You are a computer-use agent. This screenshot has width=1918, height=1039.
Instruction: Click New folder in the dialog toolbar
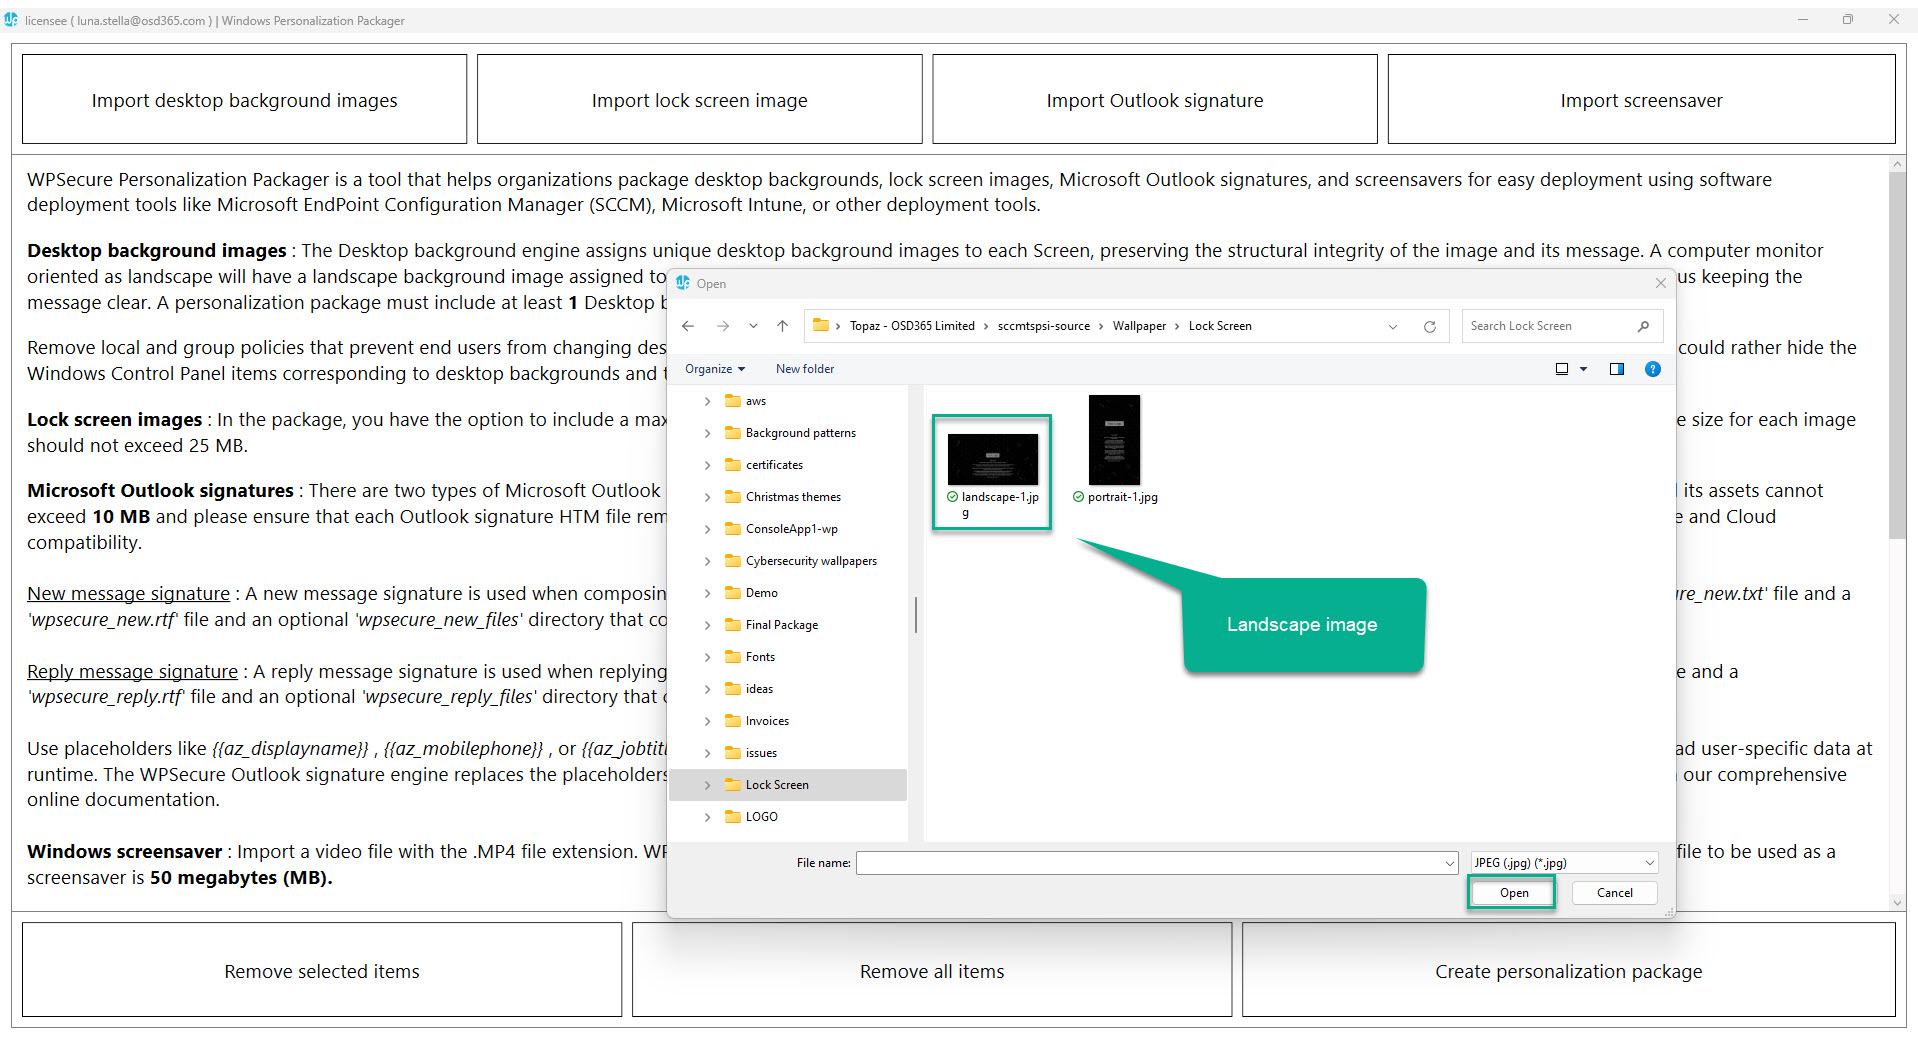(x=804, y=369)
